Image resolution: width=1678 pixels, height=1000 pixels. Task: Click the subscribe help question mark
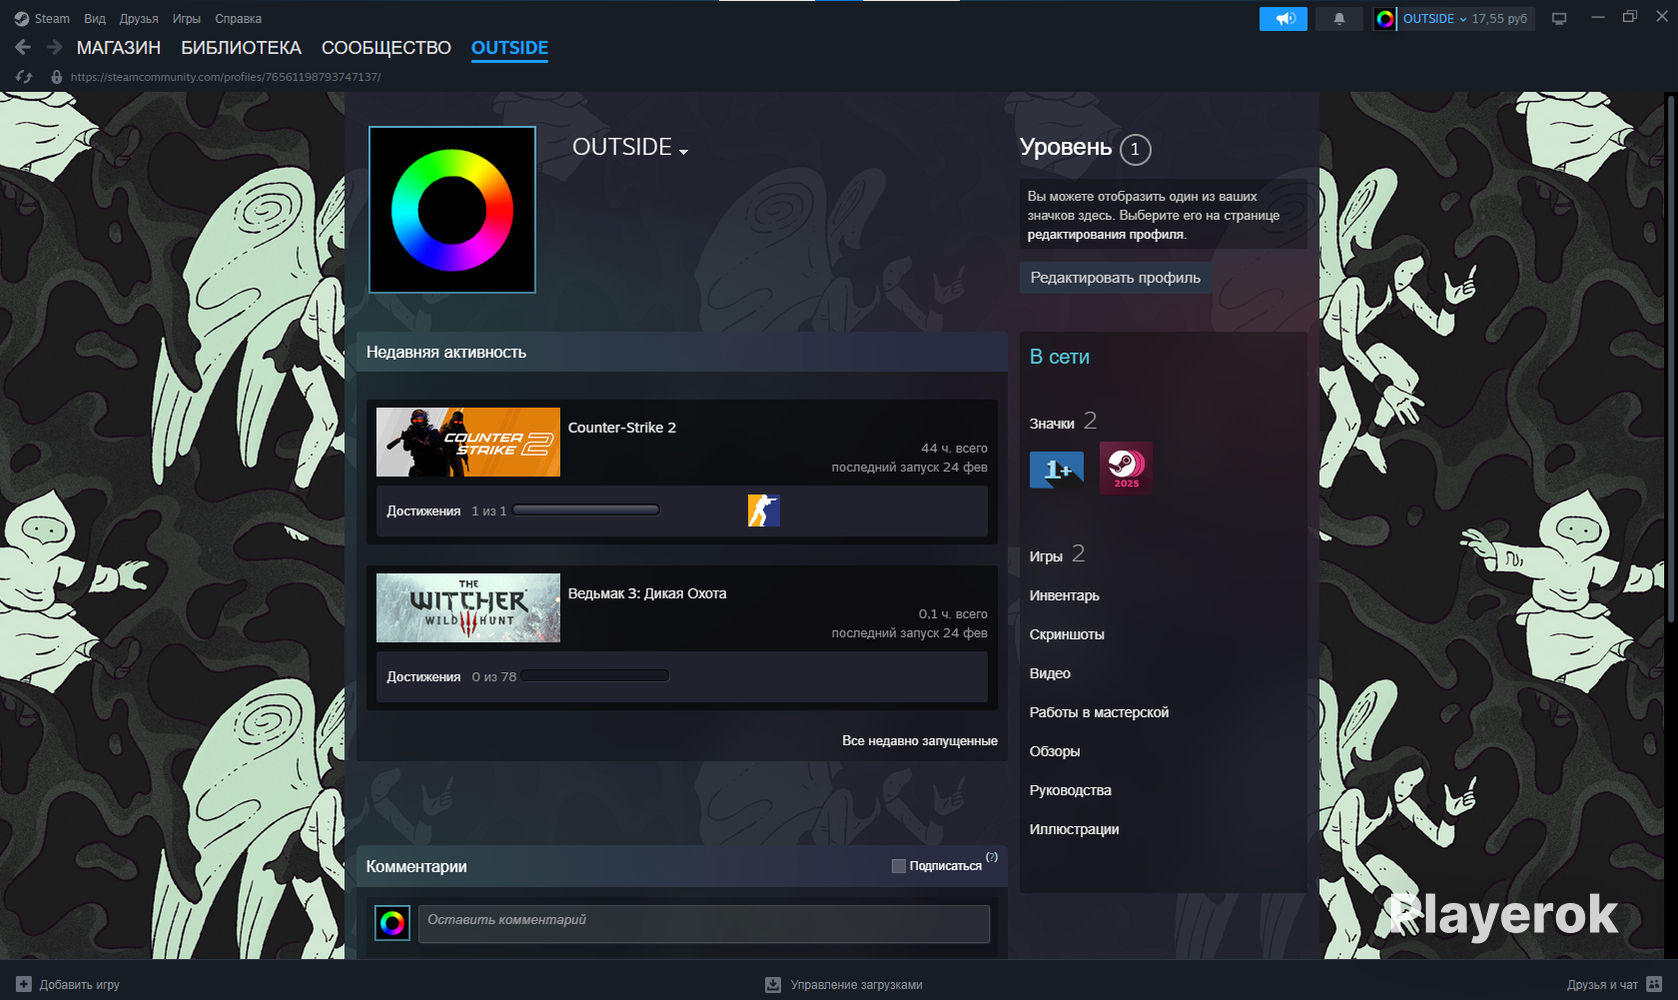[991, 857]
